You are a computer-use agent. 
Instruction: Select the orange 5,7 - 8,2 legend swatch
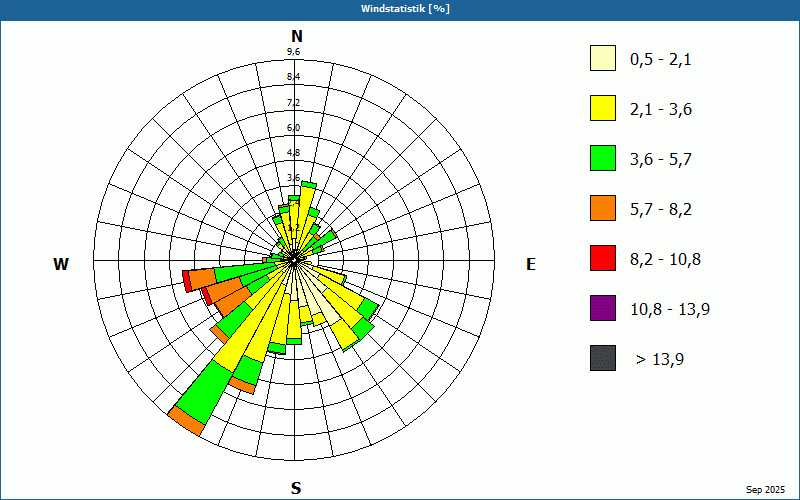click(x=603, y=208)
